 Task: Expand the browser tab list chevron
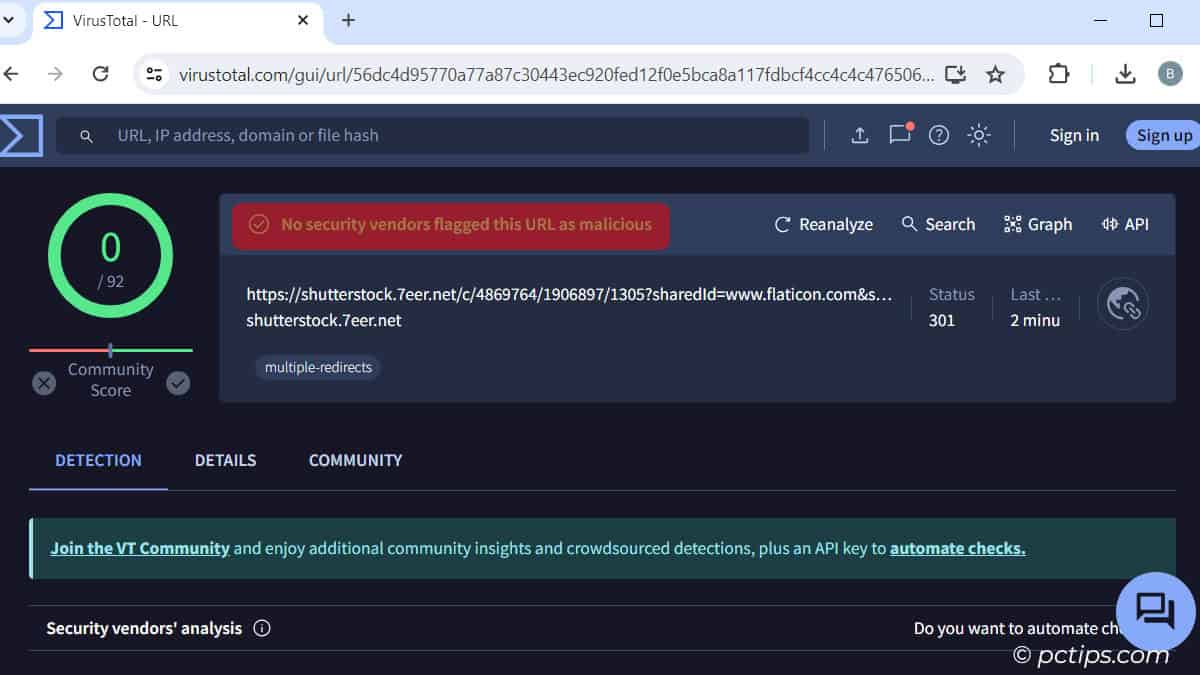(8, 20)
